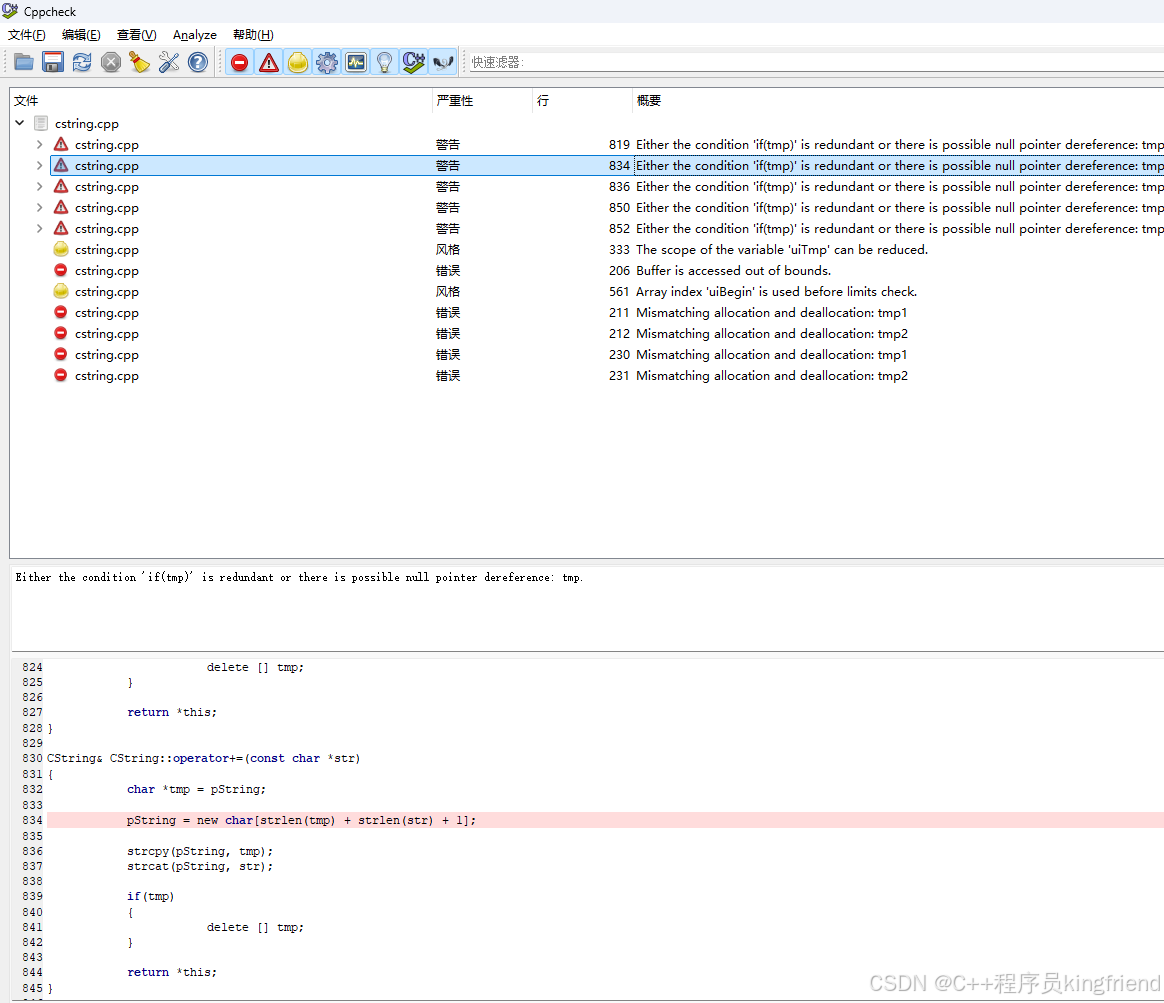Click the line number 852 cell

619,229
